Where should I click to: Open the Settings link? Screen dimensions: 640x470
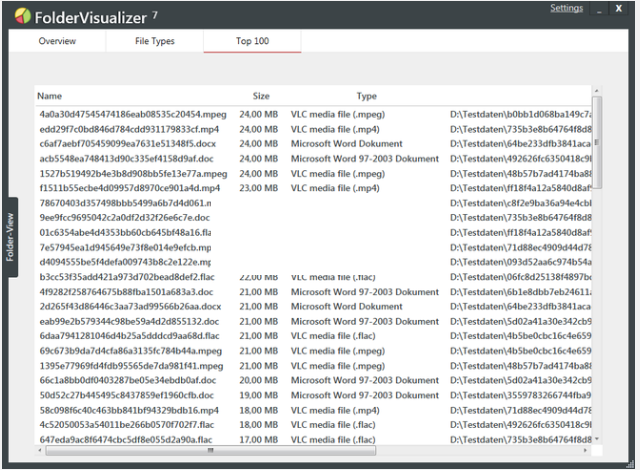pos(566,9)
